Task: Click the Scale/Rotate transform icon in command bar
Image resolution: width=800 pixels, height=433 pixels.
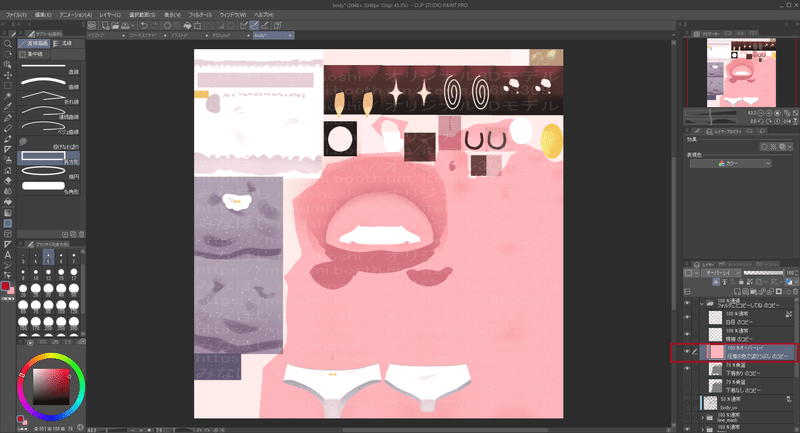Action: pyautogui.click(x=197, y=25)
